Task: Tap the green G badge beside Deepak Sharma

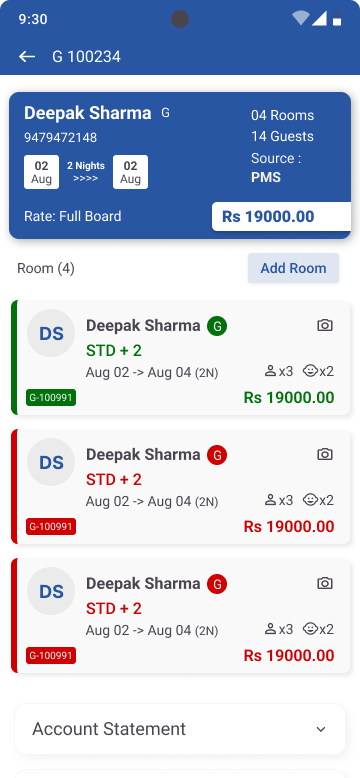Action: (217, 326)
